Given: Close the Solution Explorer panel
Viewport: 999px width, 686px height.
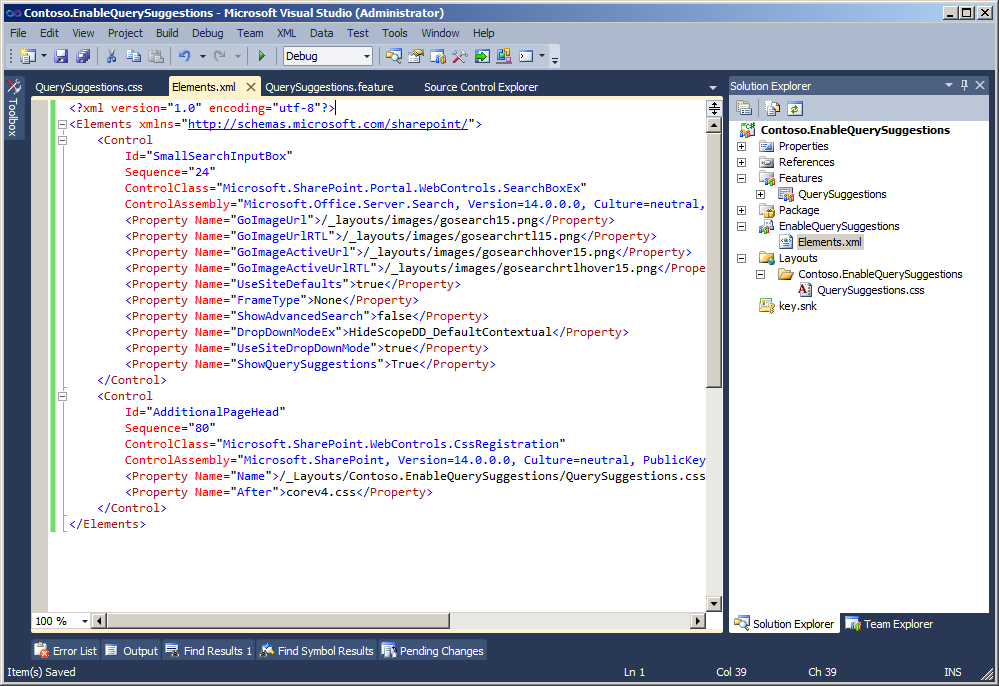Looking at the screenshot, I should click(x=980, y=85).
